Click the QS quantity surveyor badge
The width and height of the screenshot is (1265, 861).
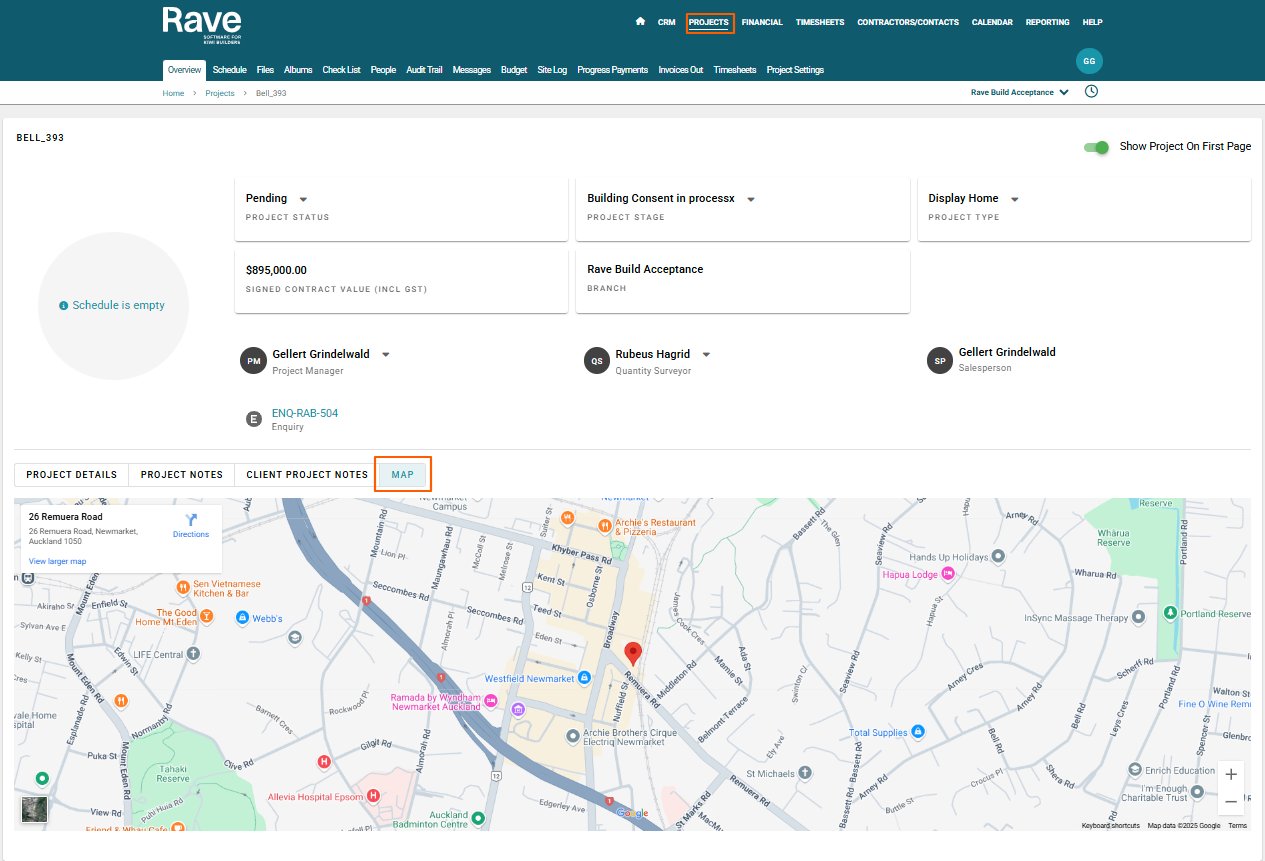coord(597,361)
